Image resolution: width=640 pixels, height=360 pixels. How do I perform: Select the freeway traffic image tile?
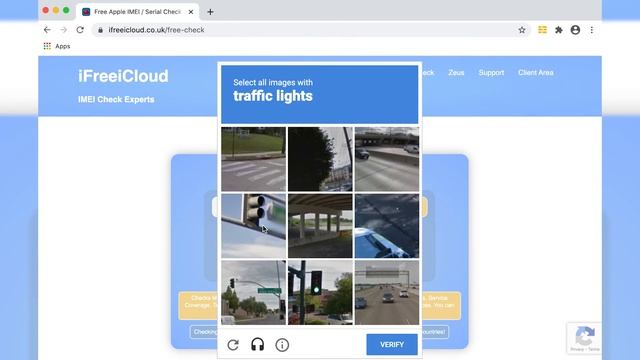click(387, 293)
